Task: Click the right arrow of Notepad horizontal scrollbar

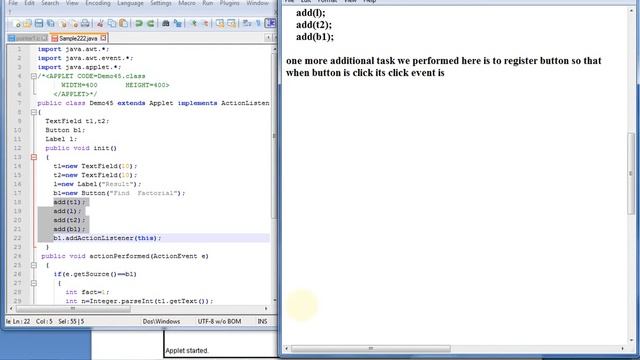Action: point(622,349)
